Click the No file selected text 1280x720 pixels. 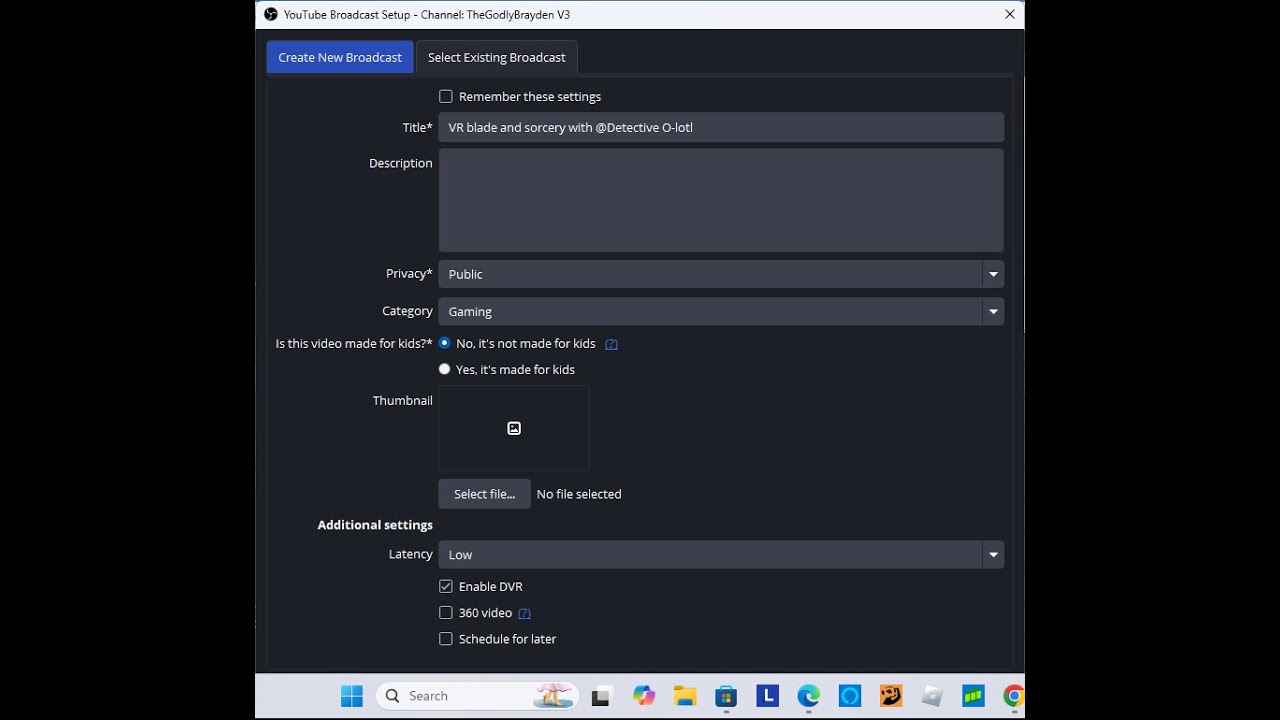579,494
